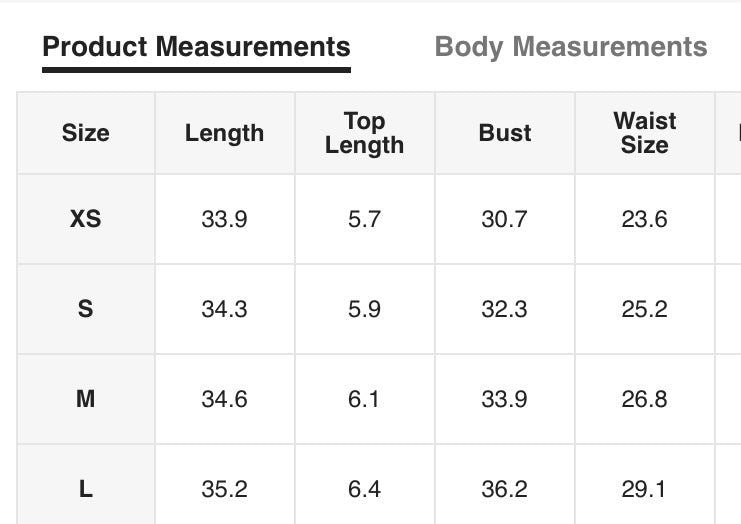This screenshot has width=741, height=524.
Task: Select the M size row label
Action: tap(86, 399)
